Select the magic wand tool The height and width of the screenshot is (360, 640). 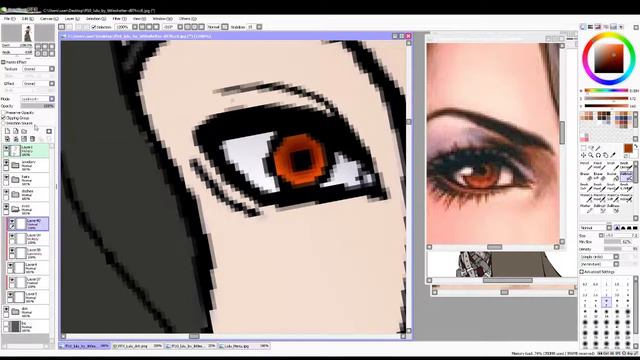598,148
